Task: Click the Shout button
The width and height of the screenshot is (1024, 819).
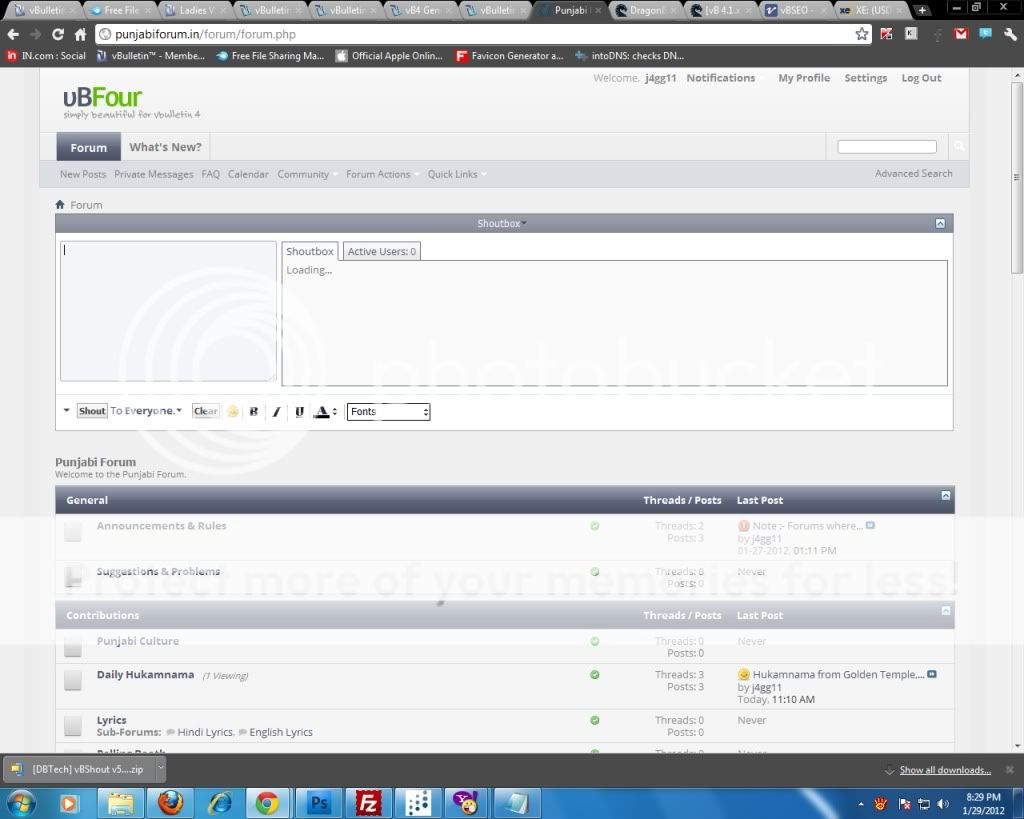Action: click(92, 411)
